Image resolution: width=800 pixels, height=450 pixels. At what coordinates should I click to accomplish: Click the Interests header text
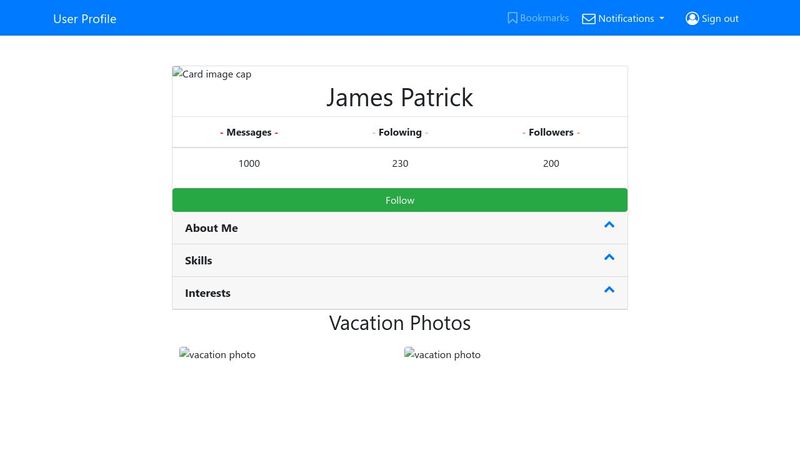click(208, 293)
